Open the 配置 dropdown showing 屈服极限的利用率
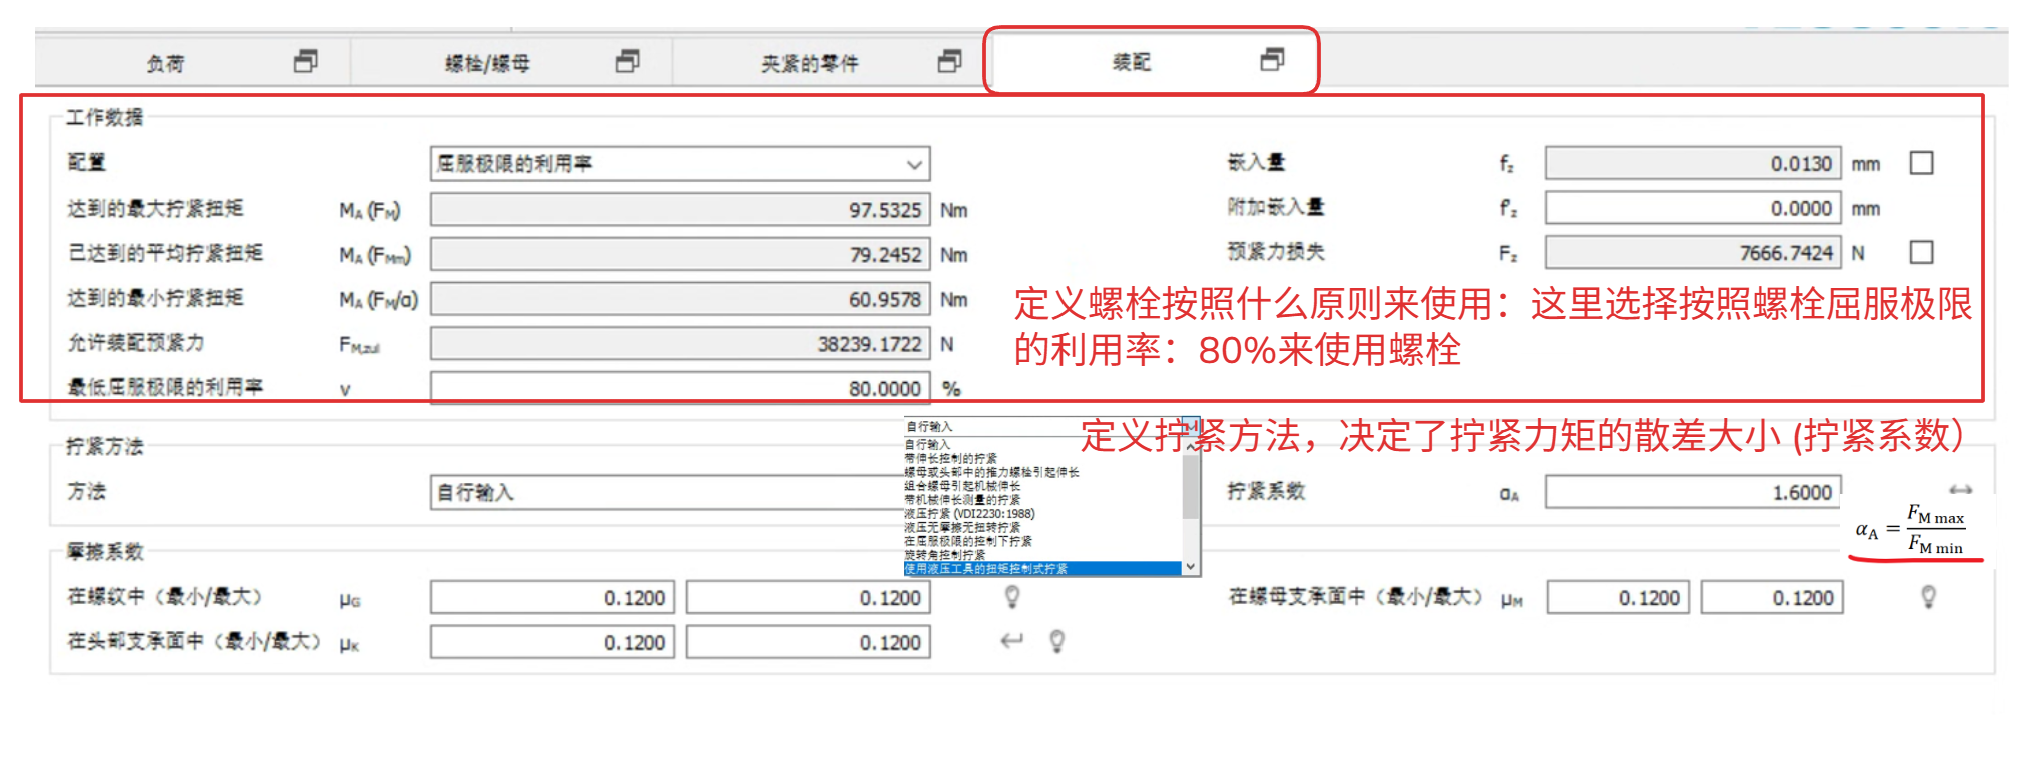Screen dimensions: 2033x776 coord(680,164)
